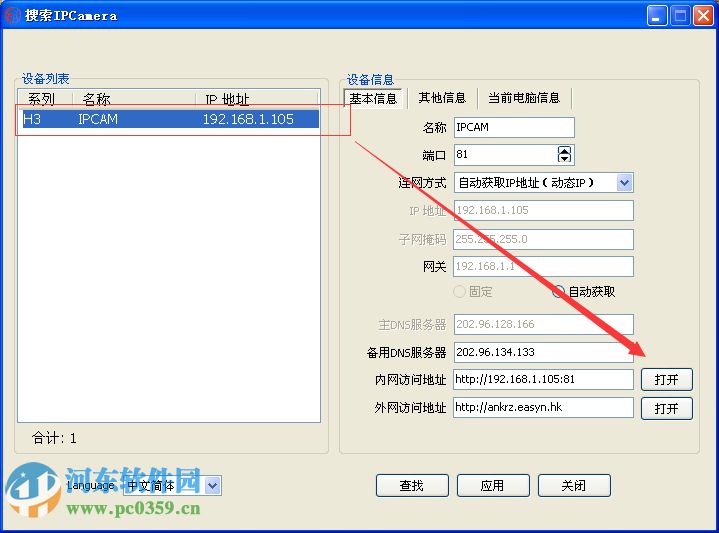This screenshot has height=533, width=719.
Task: Click the 查找 search button
Action: [412, 485]
